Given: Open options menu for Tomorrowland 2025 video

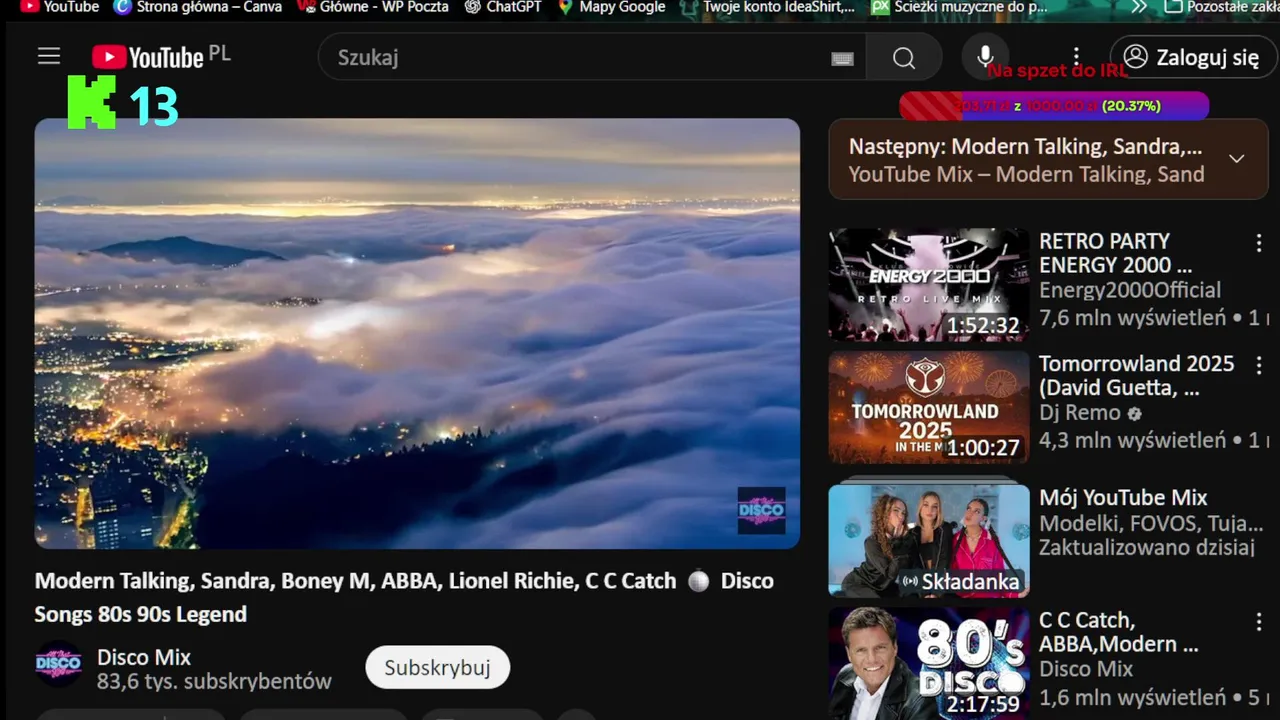Looking at the screenshot, I should [1258, 365].
